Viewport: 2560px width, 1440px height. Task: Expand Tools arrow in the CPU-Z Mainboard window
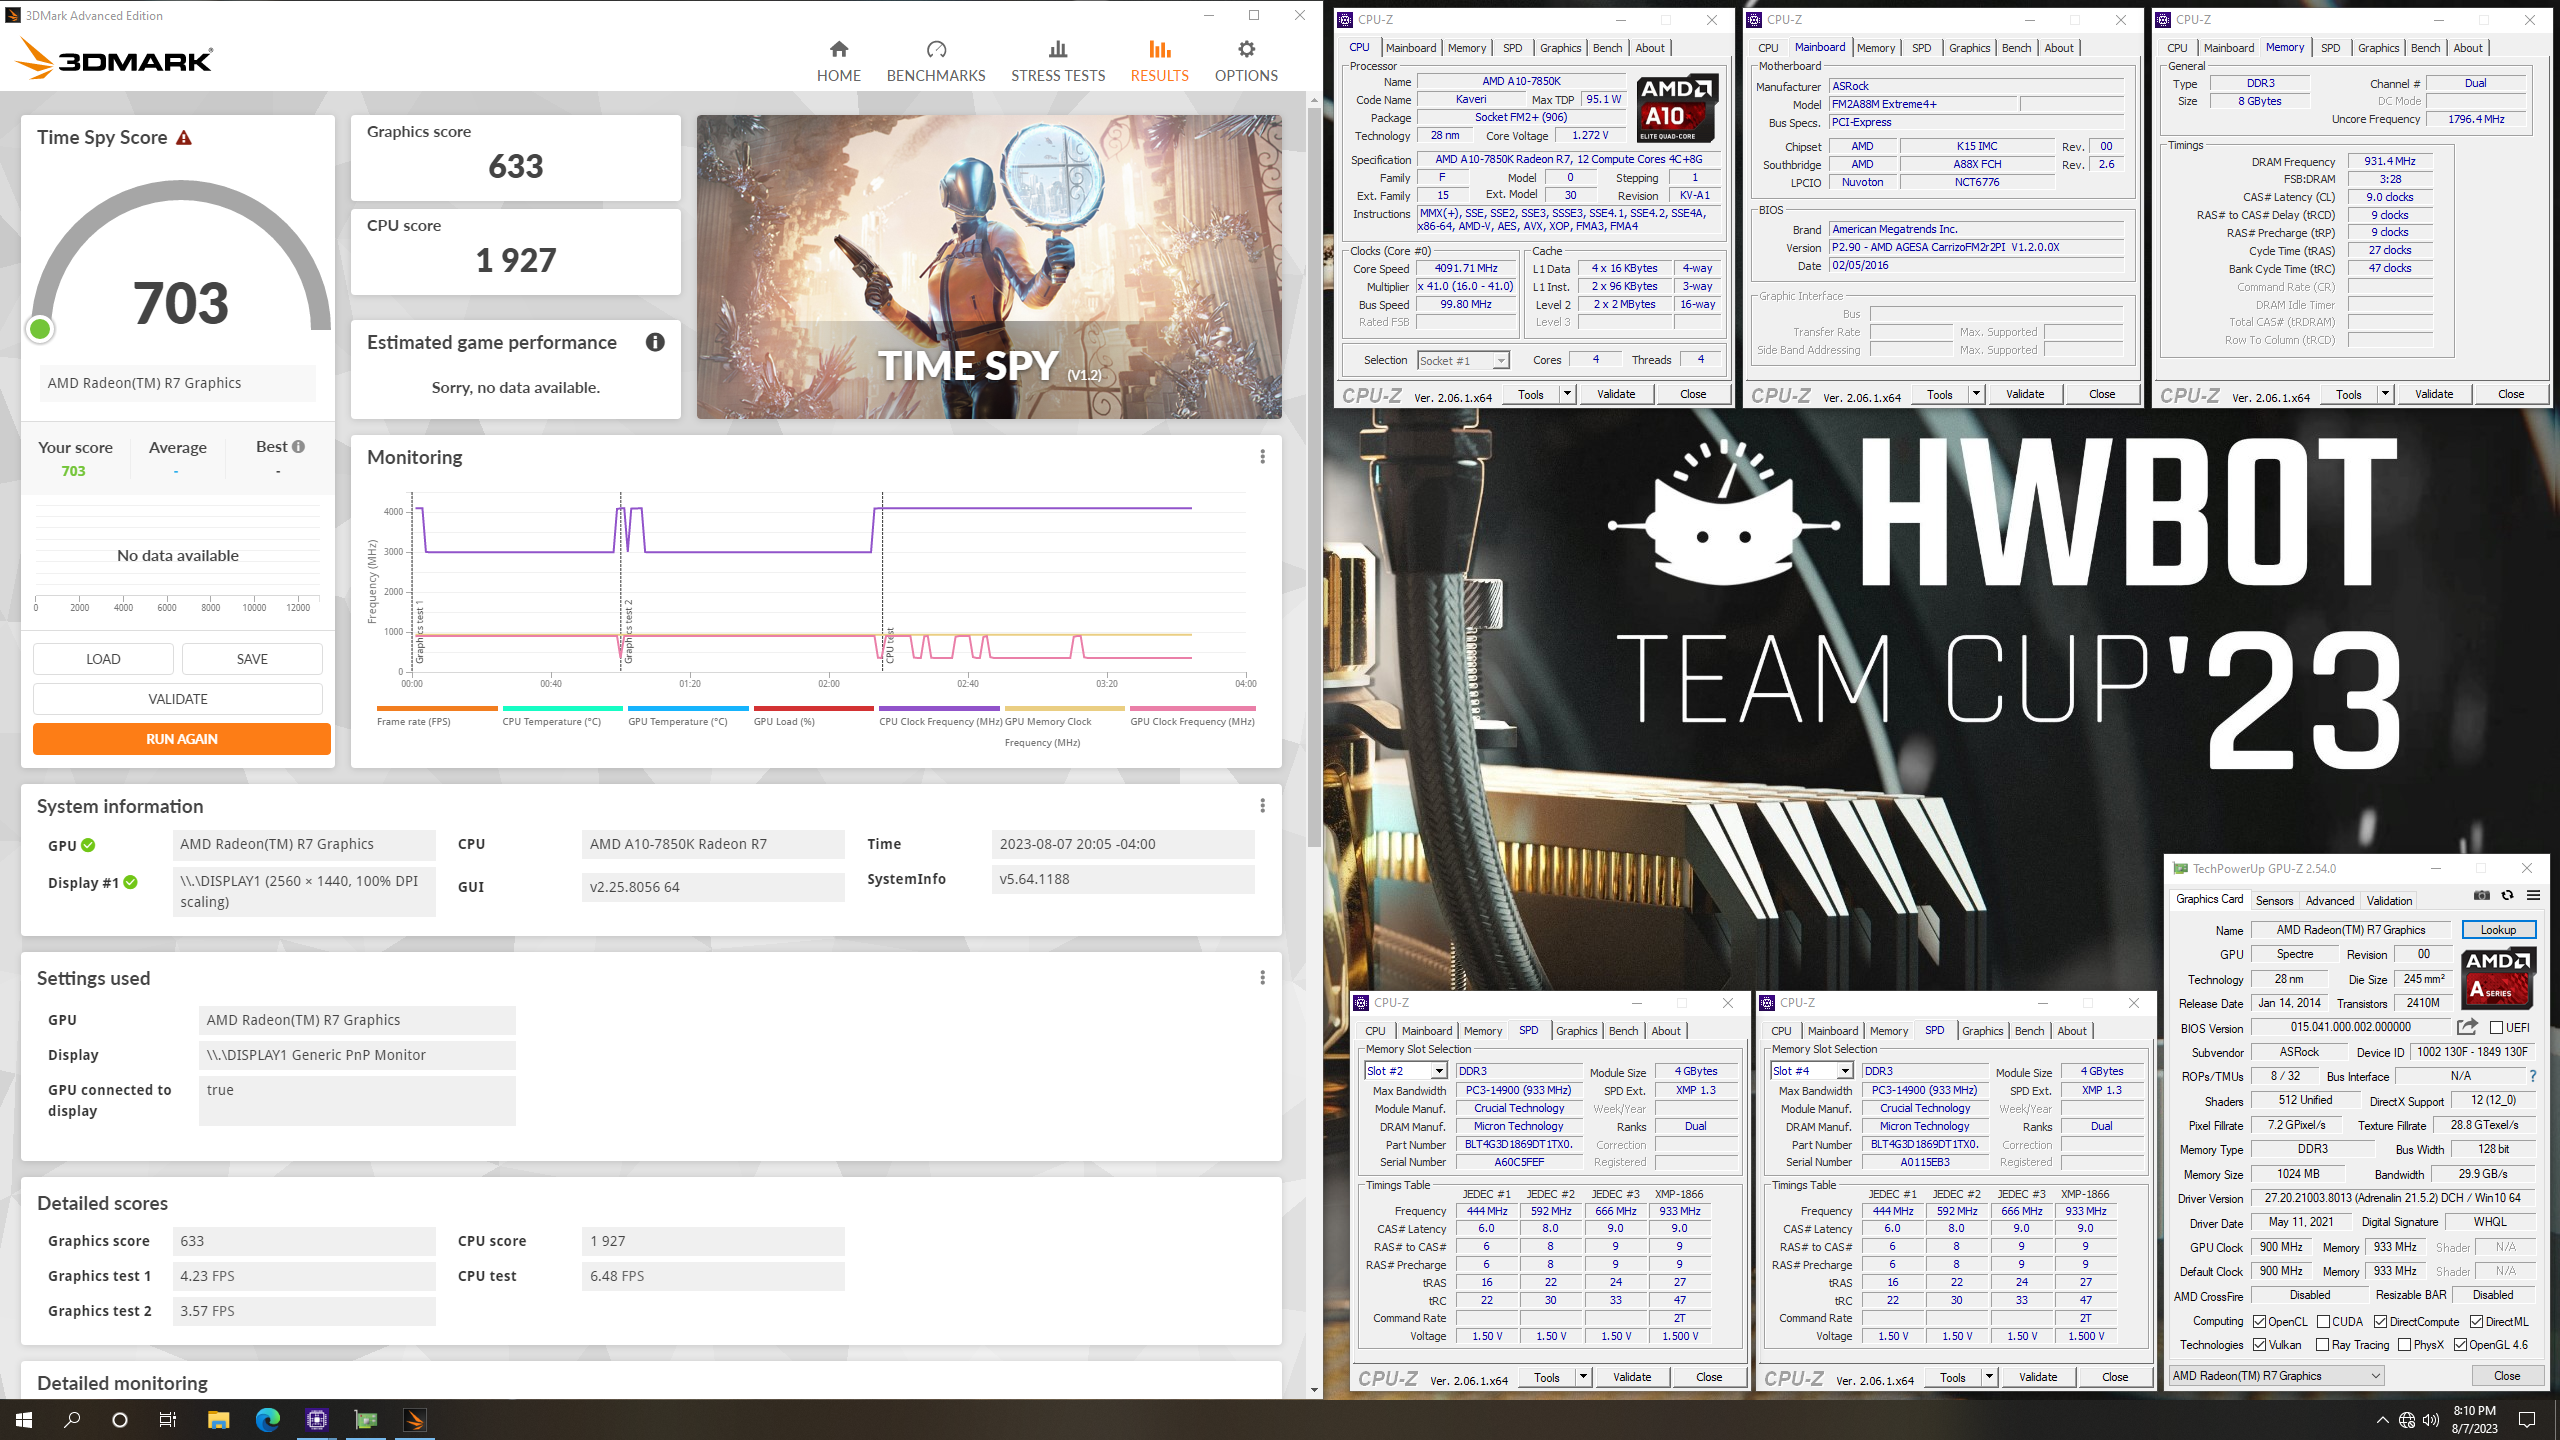click(x=1976, y=394)
